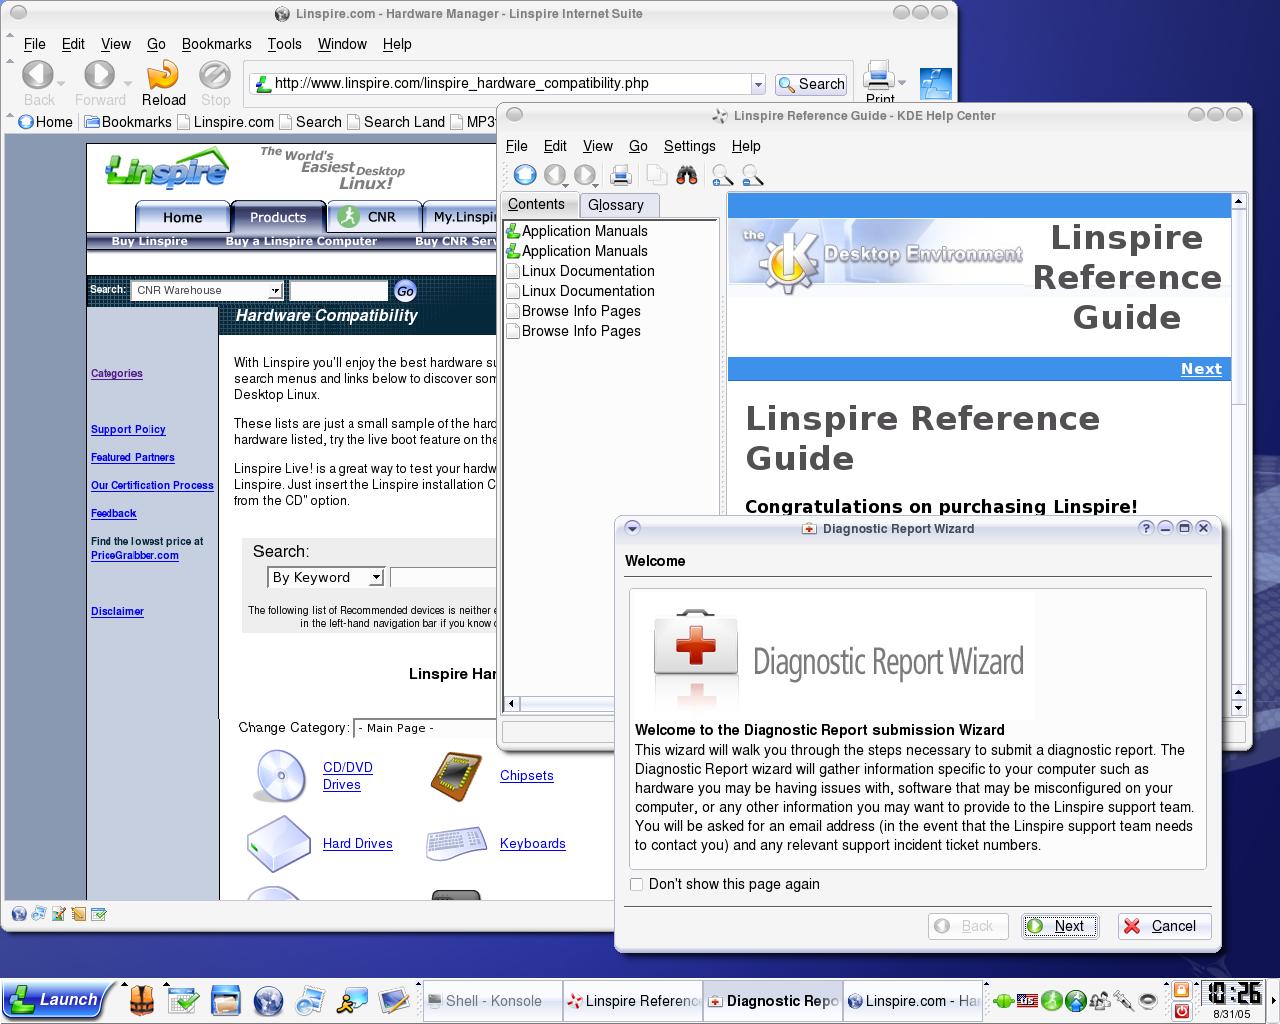
Task: Switch to Shell - Konsole in the taskbar
Action: tap(490, 1000)
